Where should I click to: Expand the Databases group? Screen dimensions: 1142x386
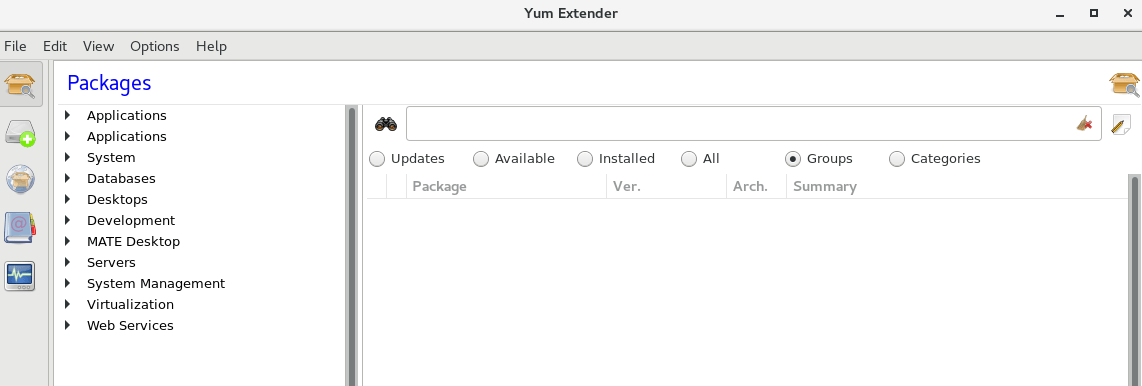coord(68,178)
